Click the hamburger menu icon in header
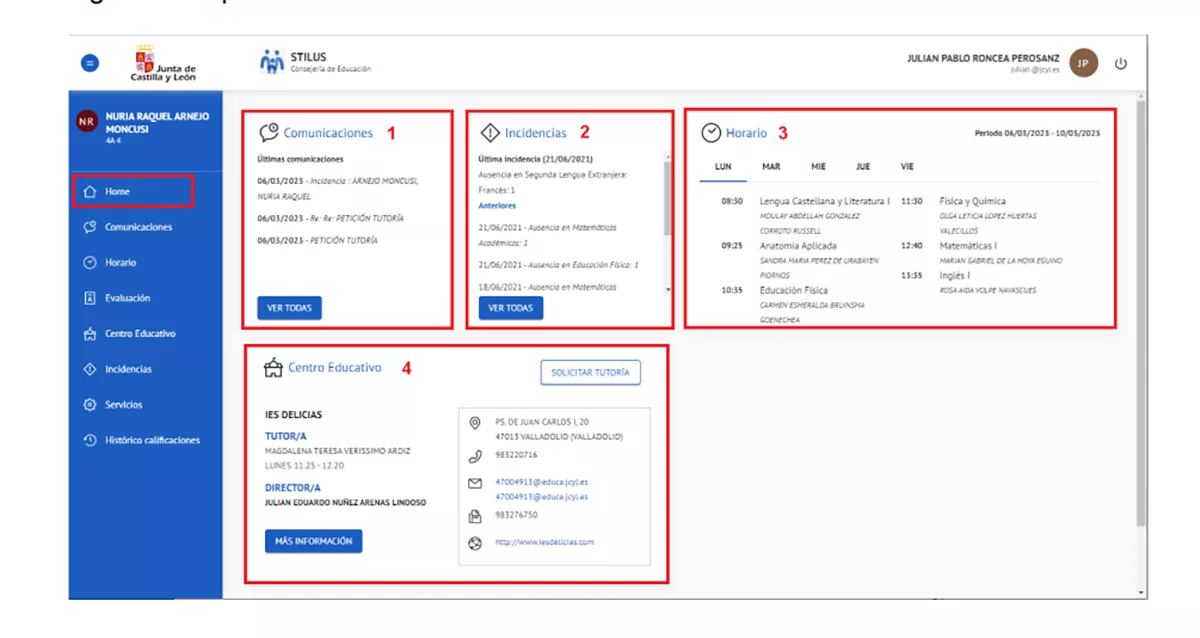Image resolution: width=1200 pixels, height=638 pixels. pos(89,63)
